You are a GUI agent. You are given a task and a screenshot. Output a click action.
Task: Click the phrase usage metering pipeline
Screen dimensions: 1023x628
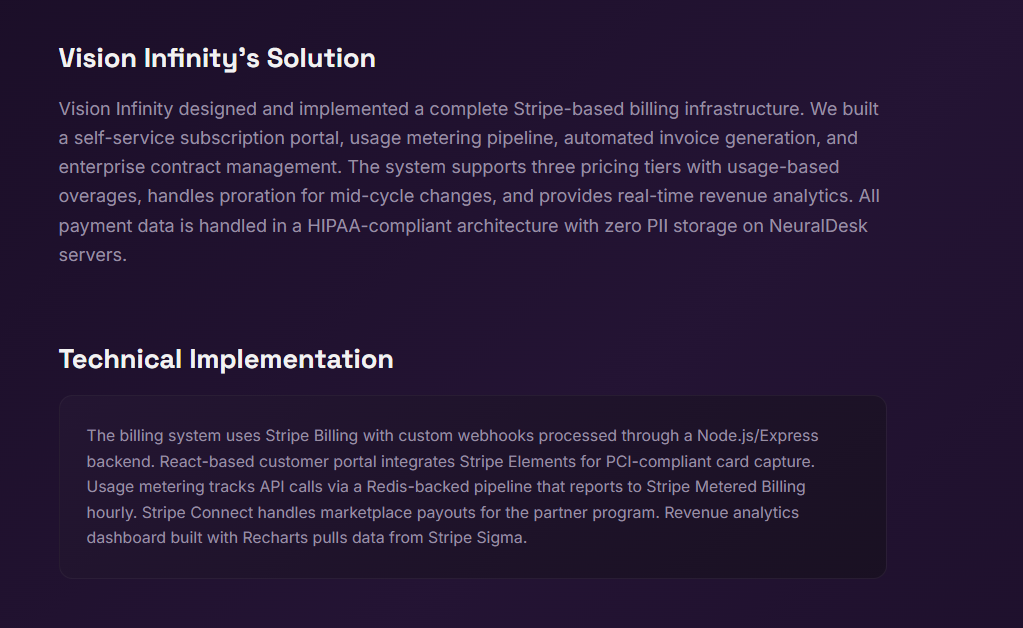[x=453, y=138]
